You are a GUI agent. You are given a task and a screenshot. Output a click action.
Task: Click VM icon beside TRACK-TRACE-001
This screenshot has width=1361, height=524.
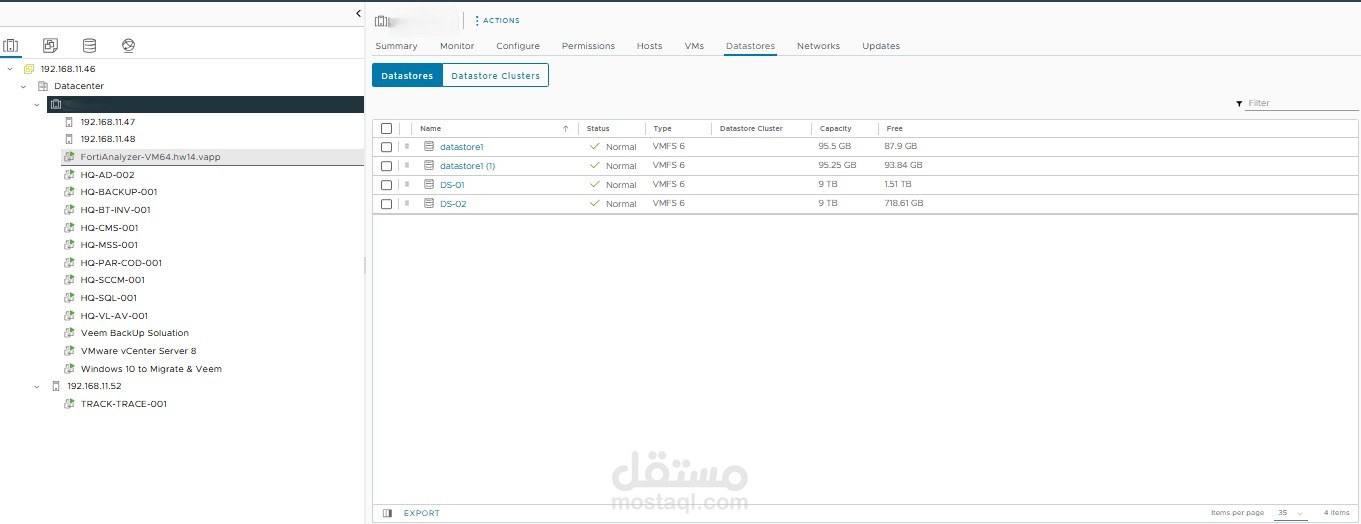pos(69,404)
